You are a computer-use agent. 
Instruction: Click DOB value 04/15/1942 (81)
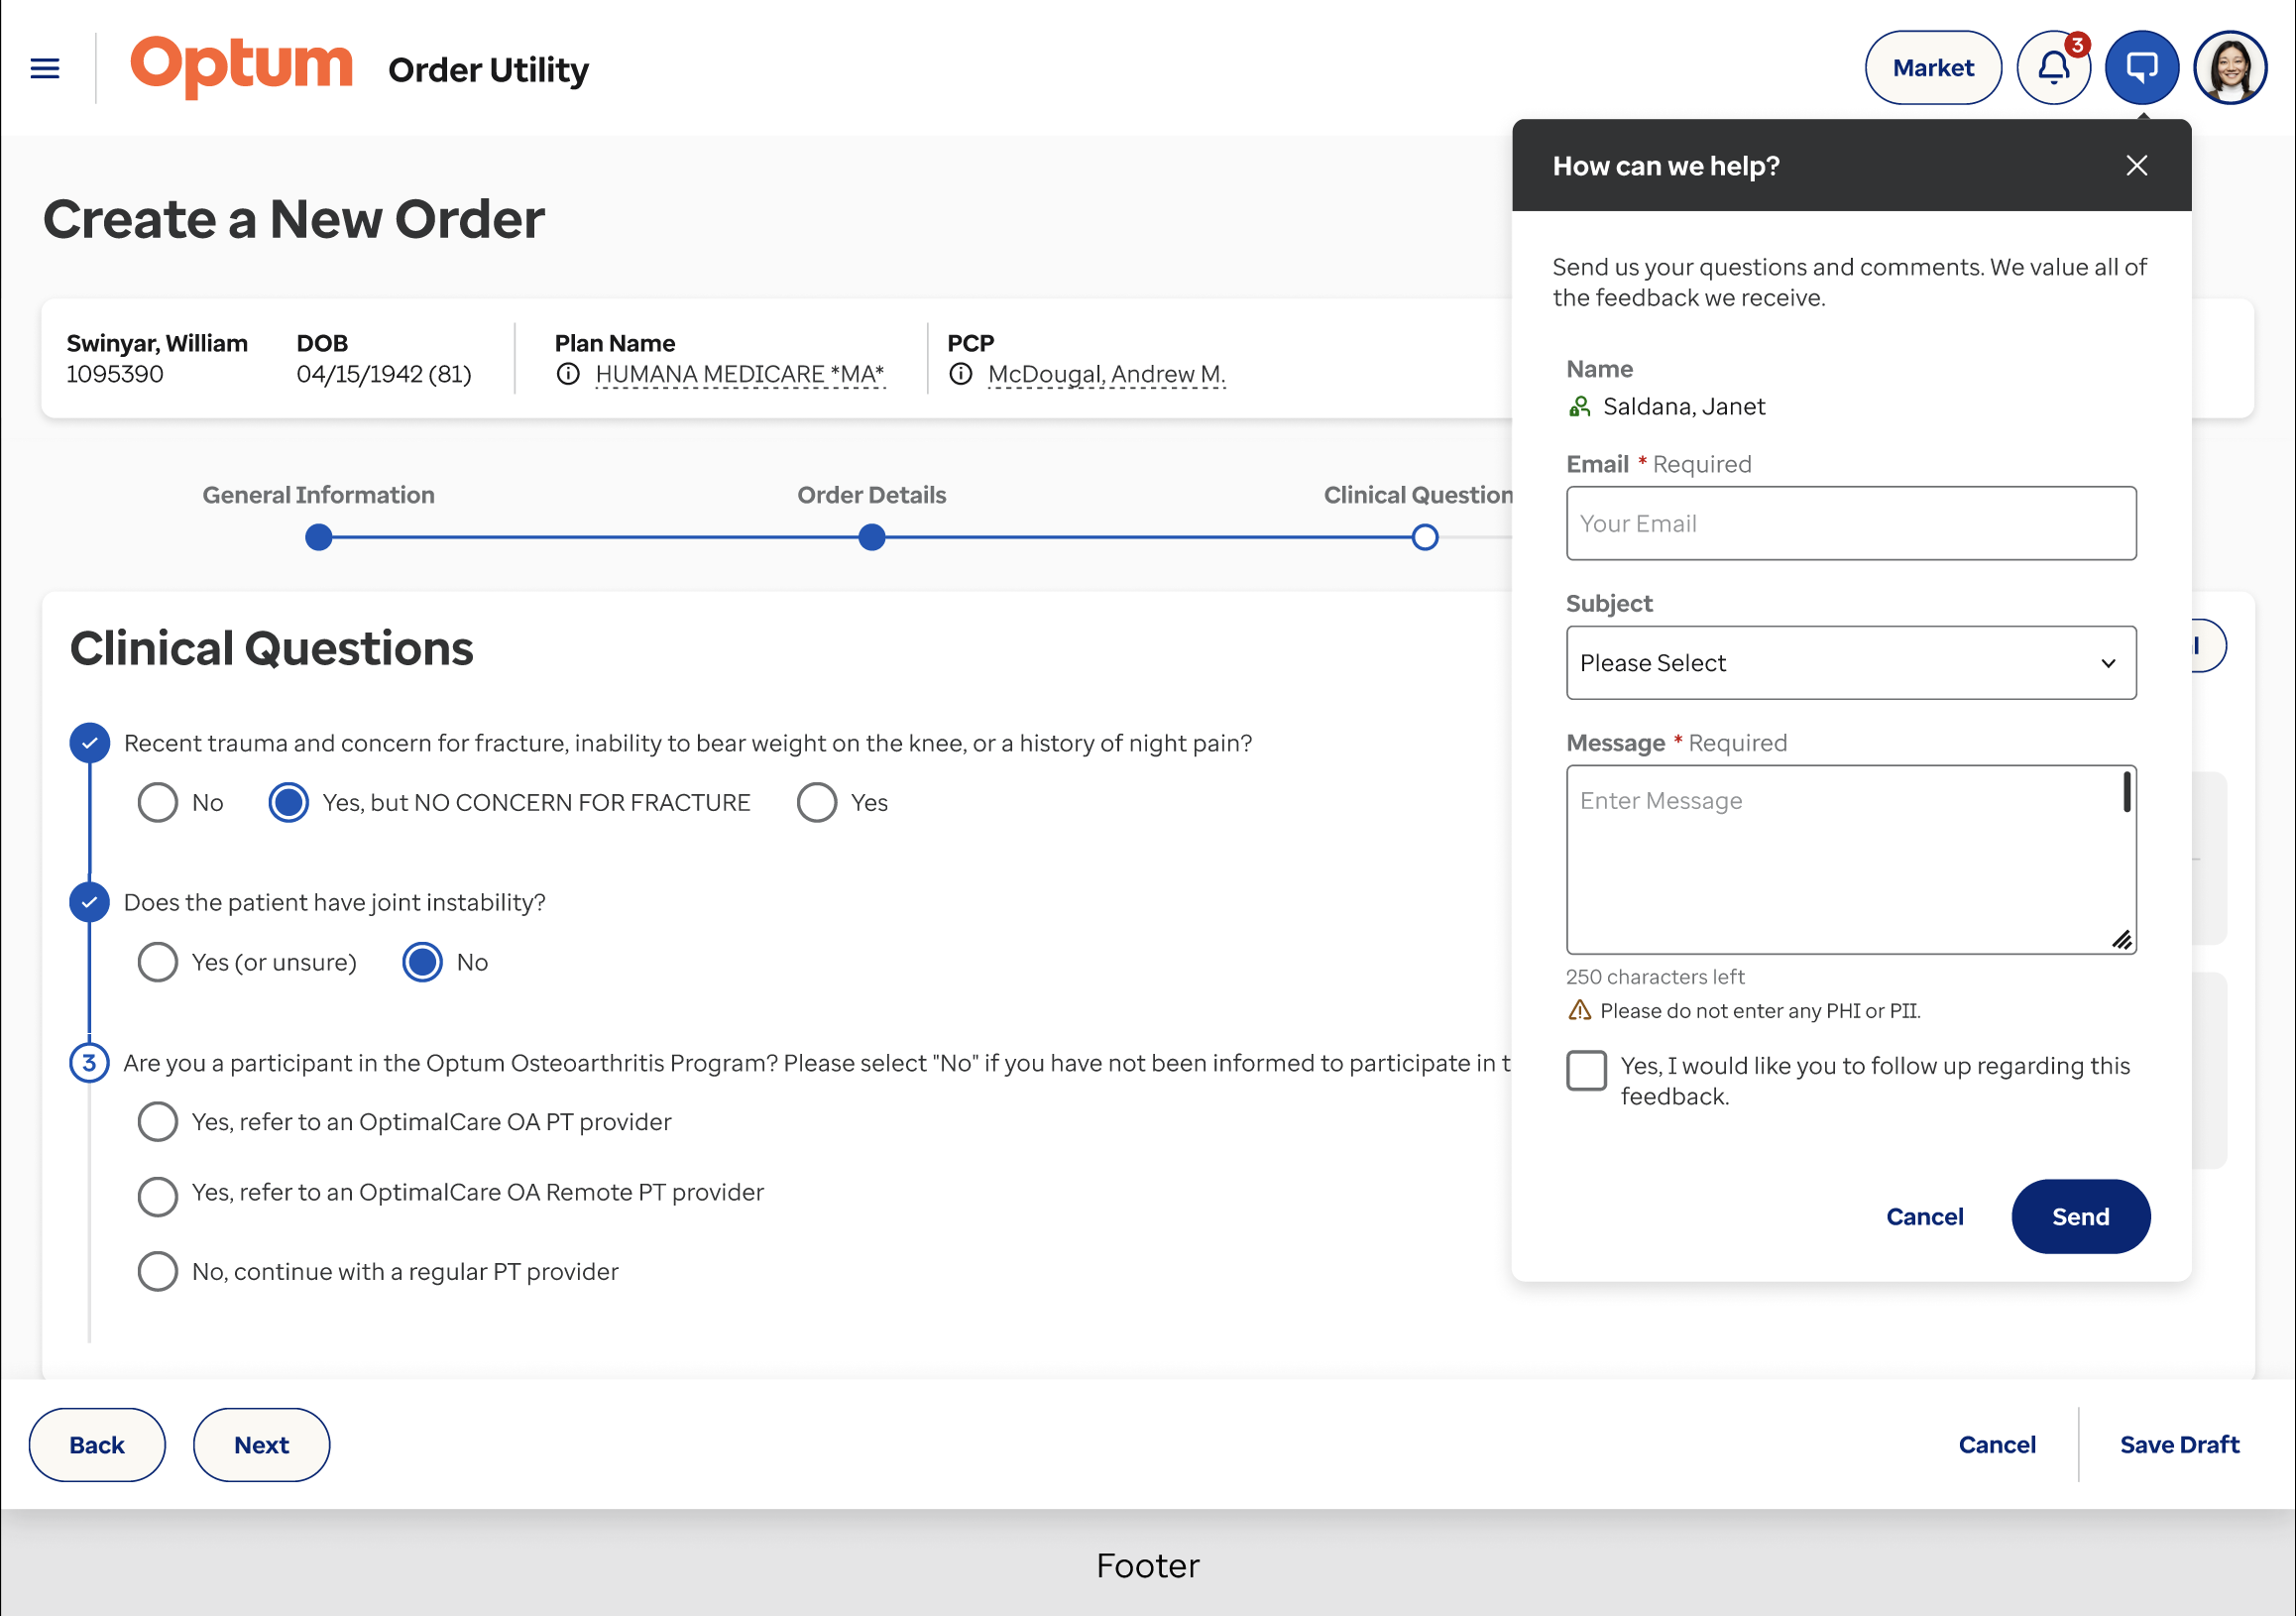pos(384,374)
